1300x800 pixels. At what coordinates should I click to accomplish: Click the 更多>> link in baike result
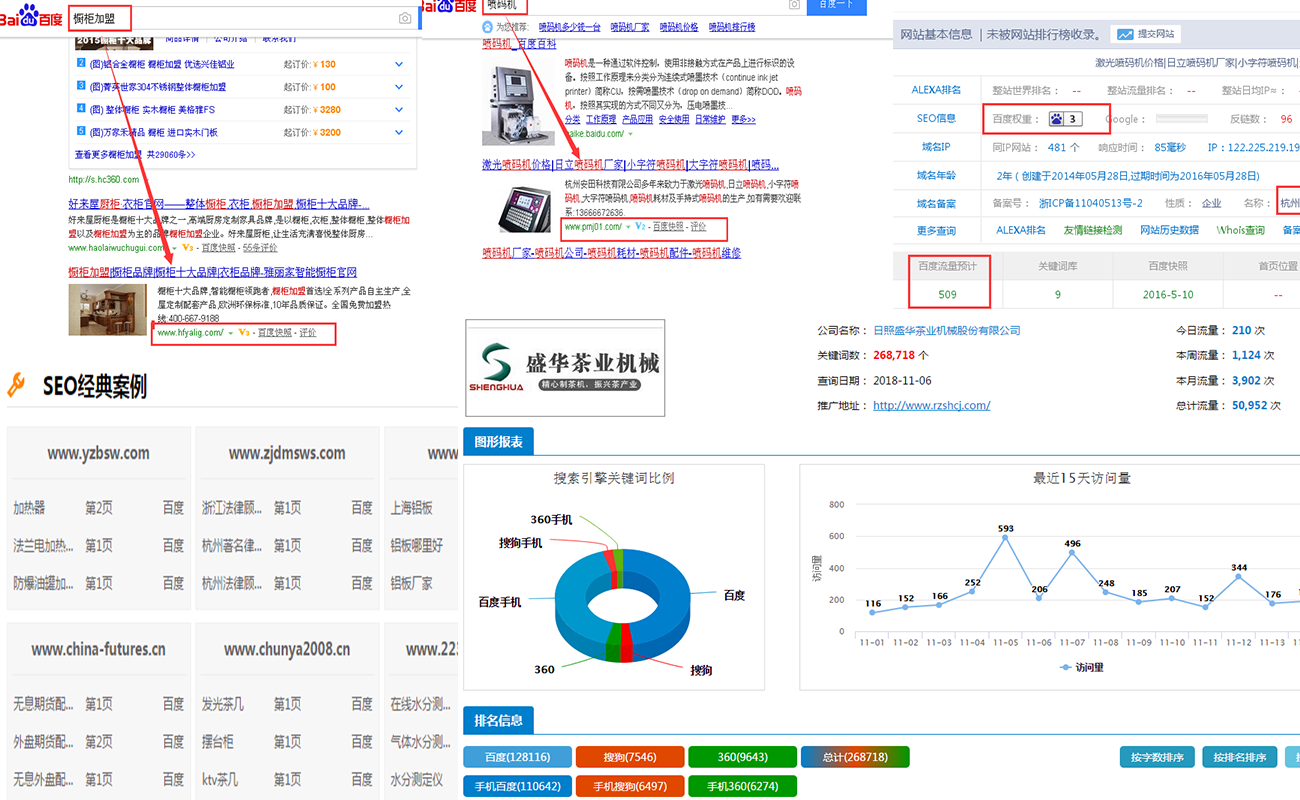[743, 119]
